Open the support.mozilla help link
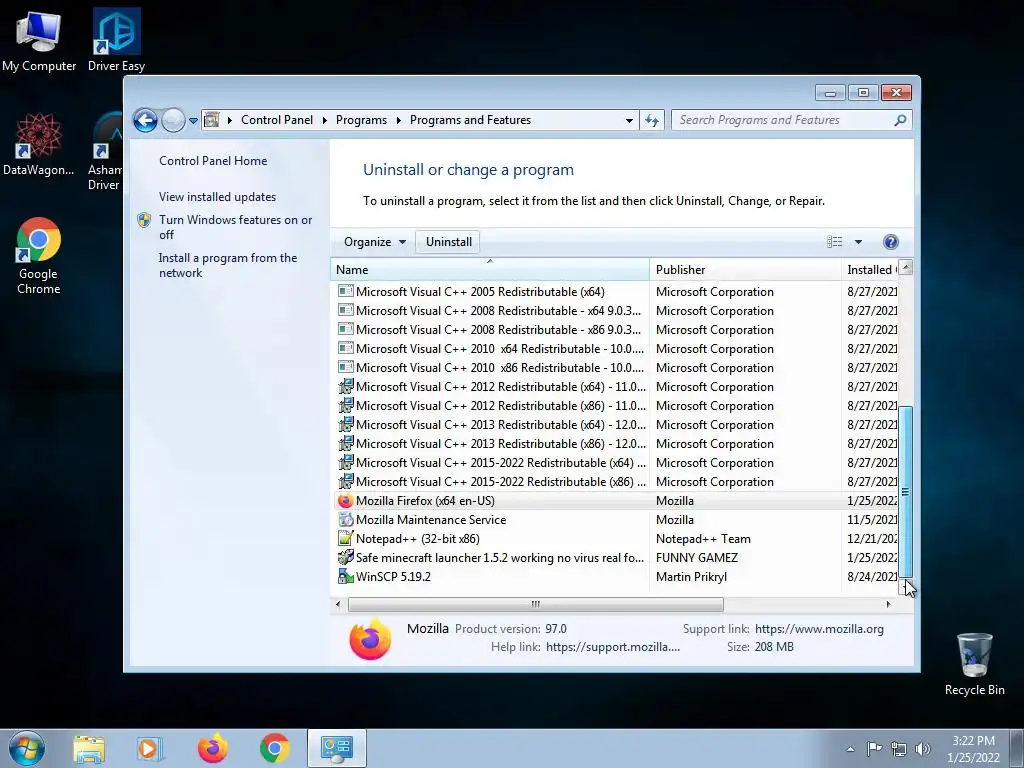1024x768 pixels. [x=613, y=647]
